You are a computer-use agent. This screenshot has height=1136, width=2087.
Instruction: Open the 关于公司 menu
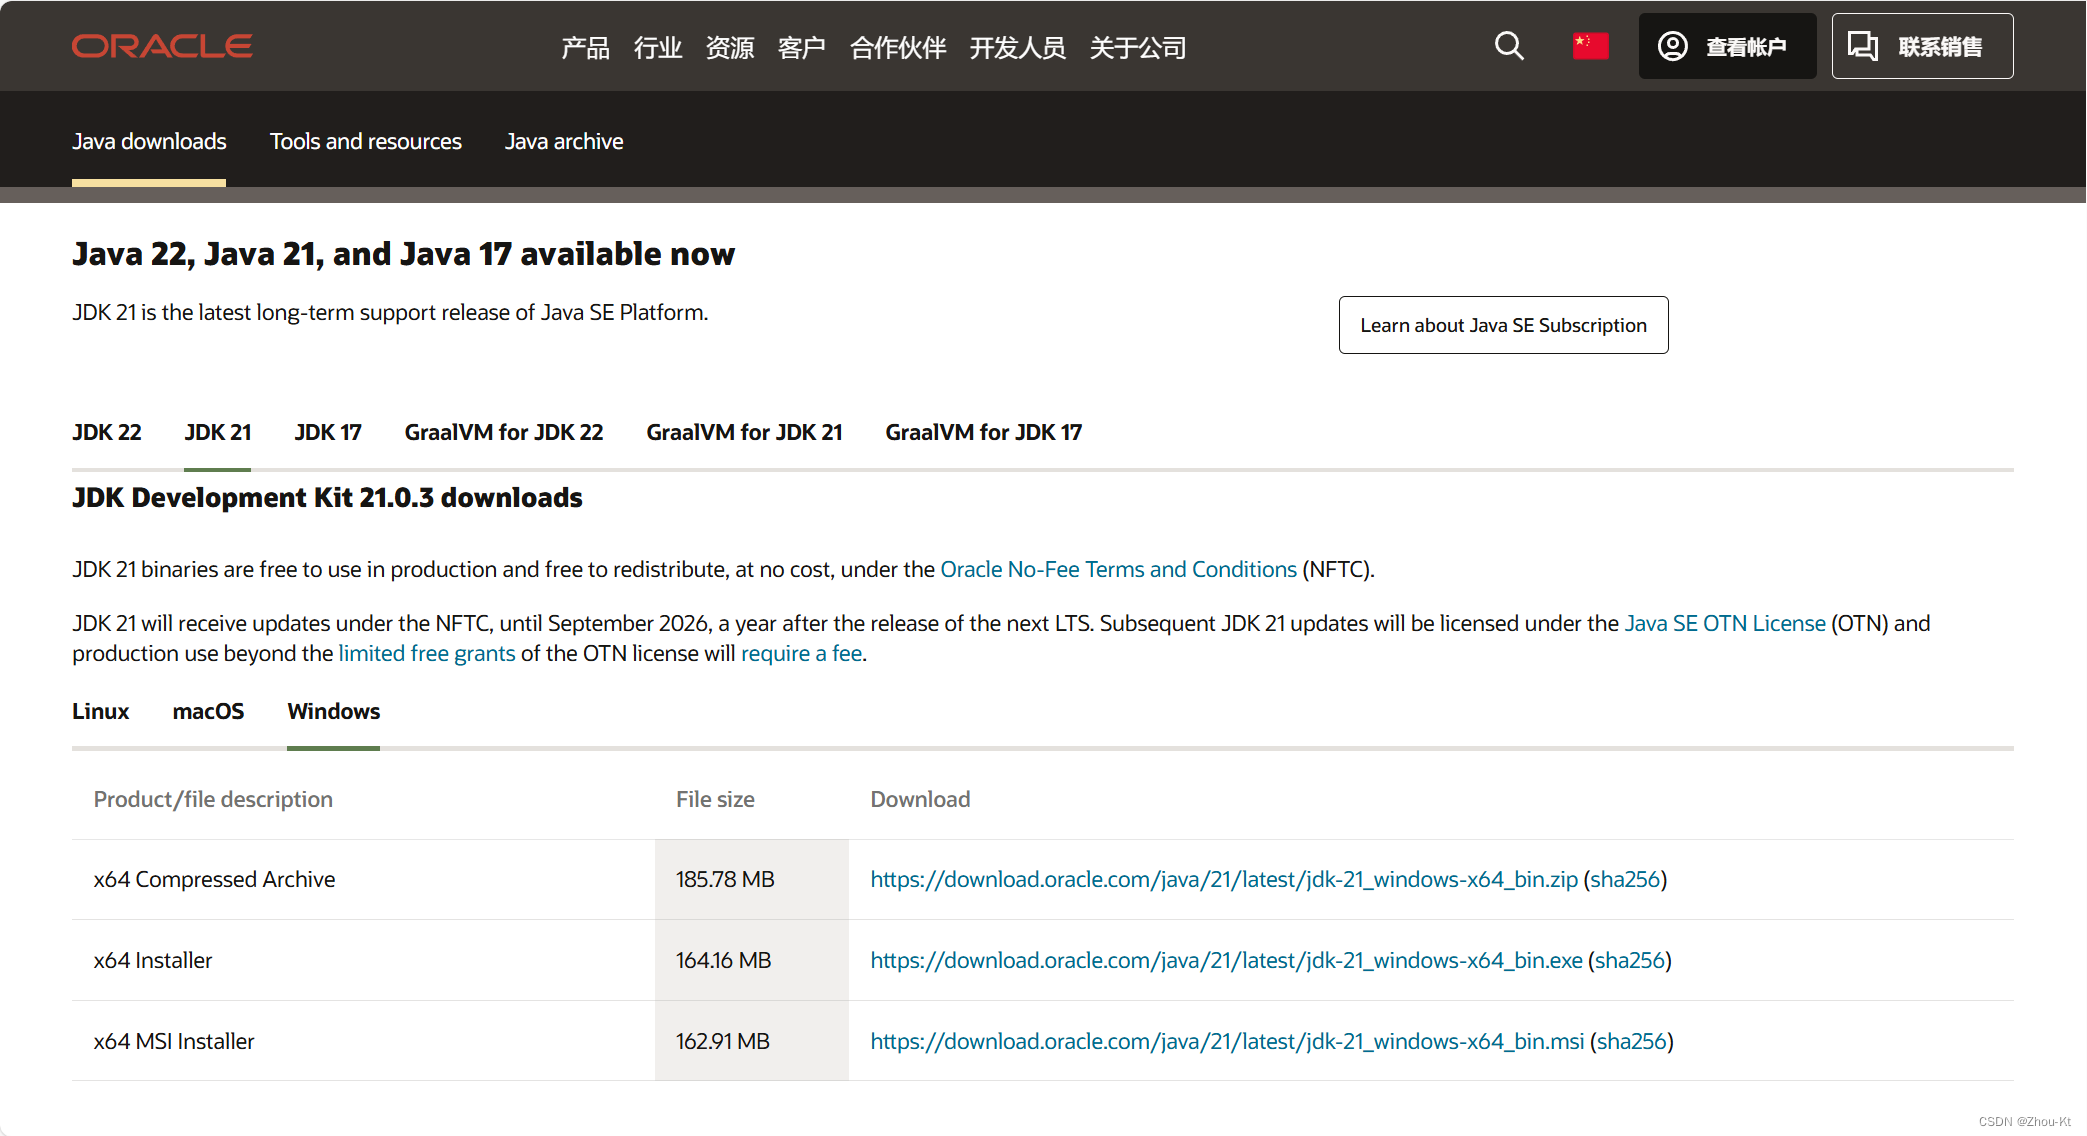(x=1137, y=47)
